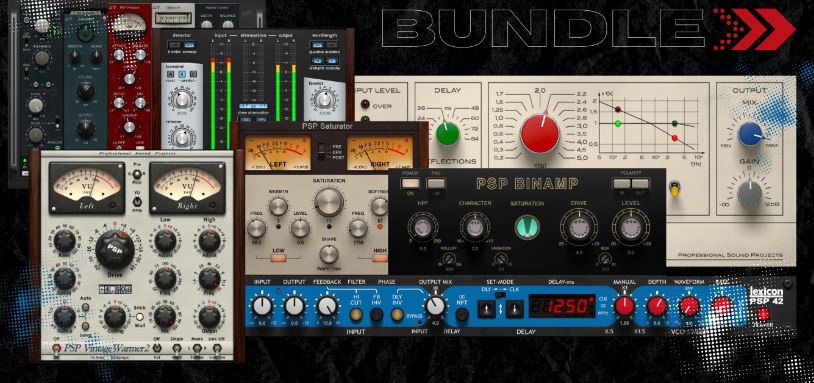Toggle the Pre/Post switch on VintageWarmer2
This screenshot has width=814, height=383.
[x=137, y=175]
